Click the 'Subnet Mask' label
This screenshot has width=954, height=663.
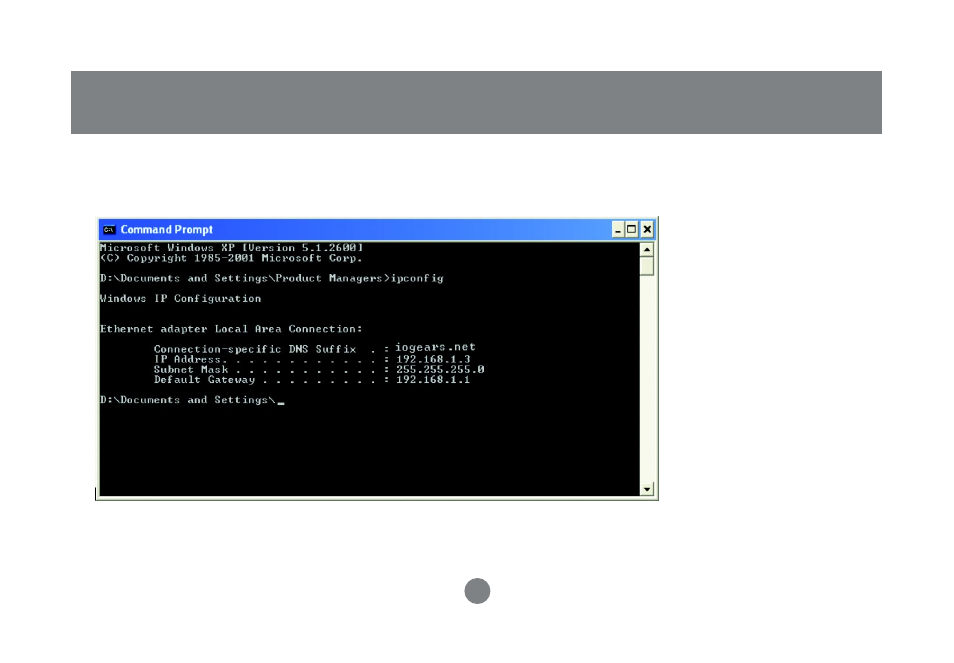pyautogui.click(x=191, y=370)
